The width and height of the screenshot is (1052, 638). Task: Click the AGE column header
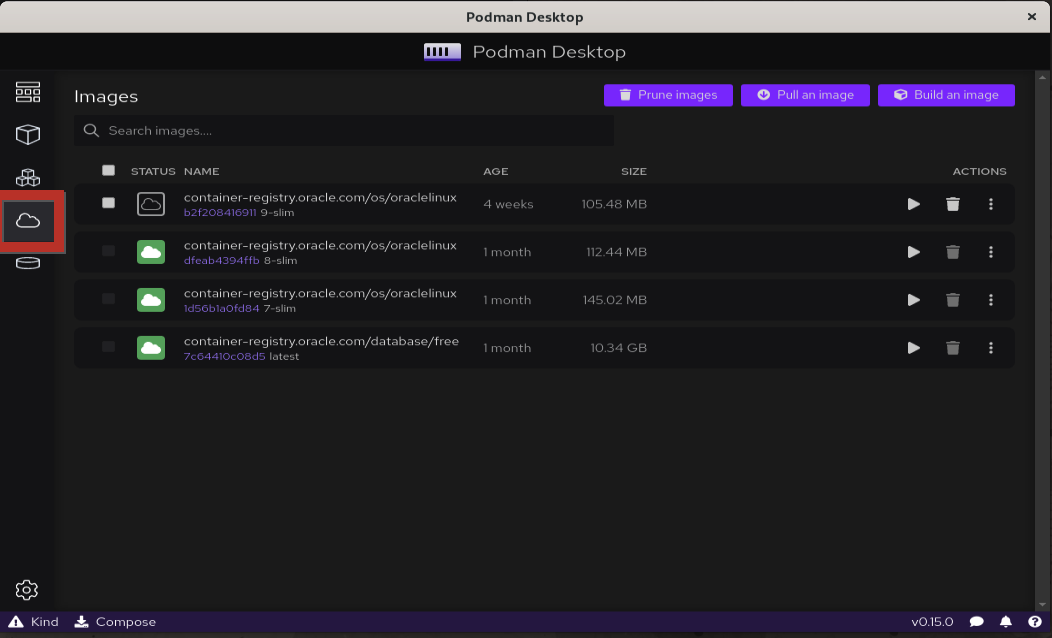click(496, 172)
